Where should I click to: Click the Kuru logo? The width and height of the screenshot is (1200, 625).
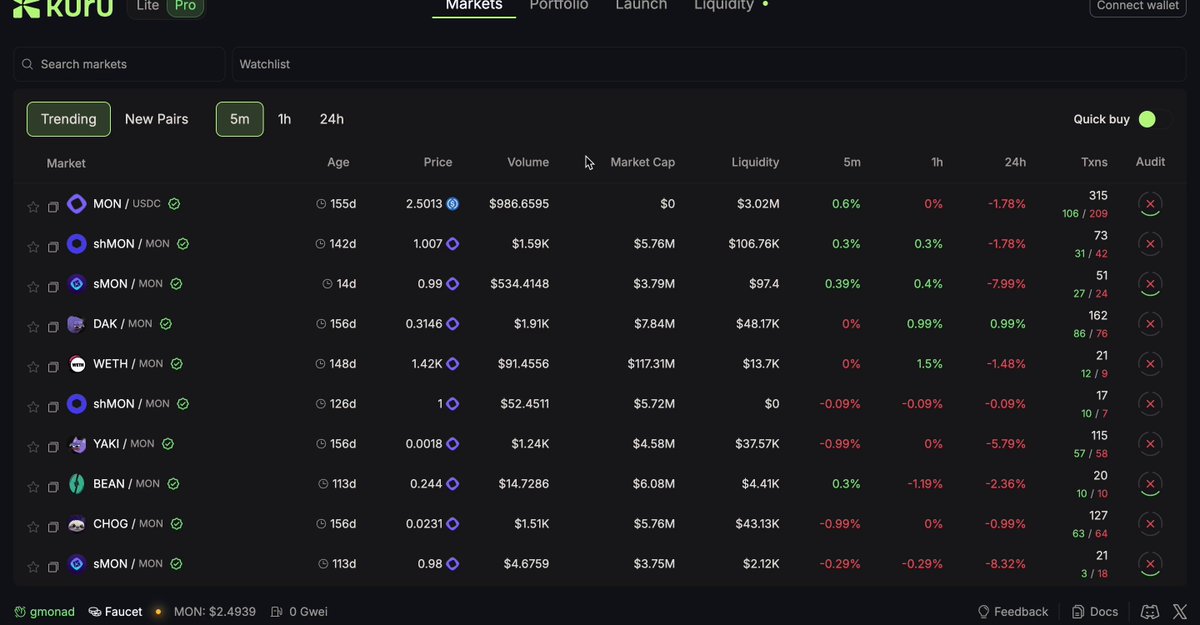pyautogui.click(x=63, y=7)
